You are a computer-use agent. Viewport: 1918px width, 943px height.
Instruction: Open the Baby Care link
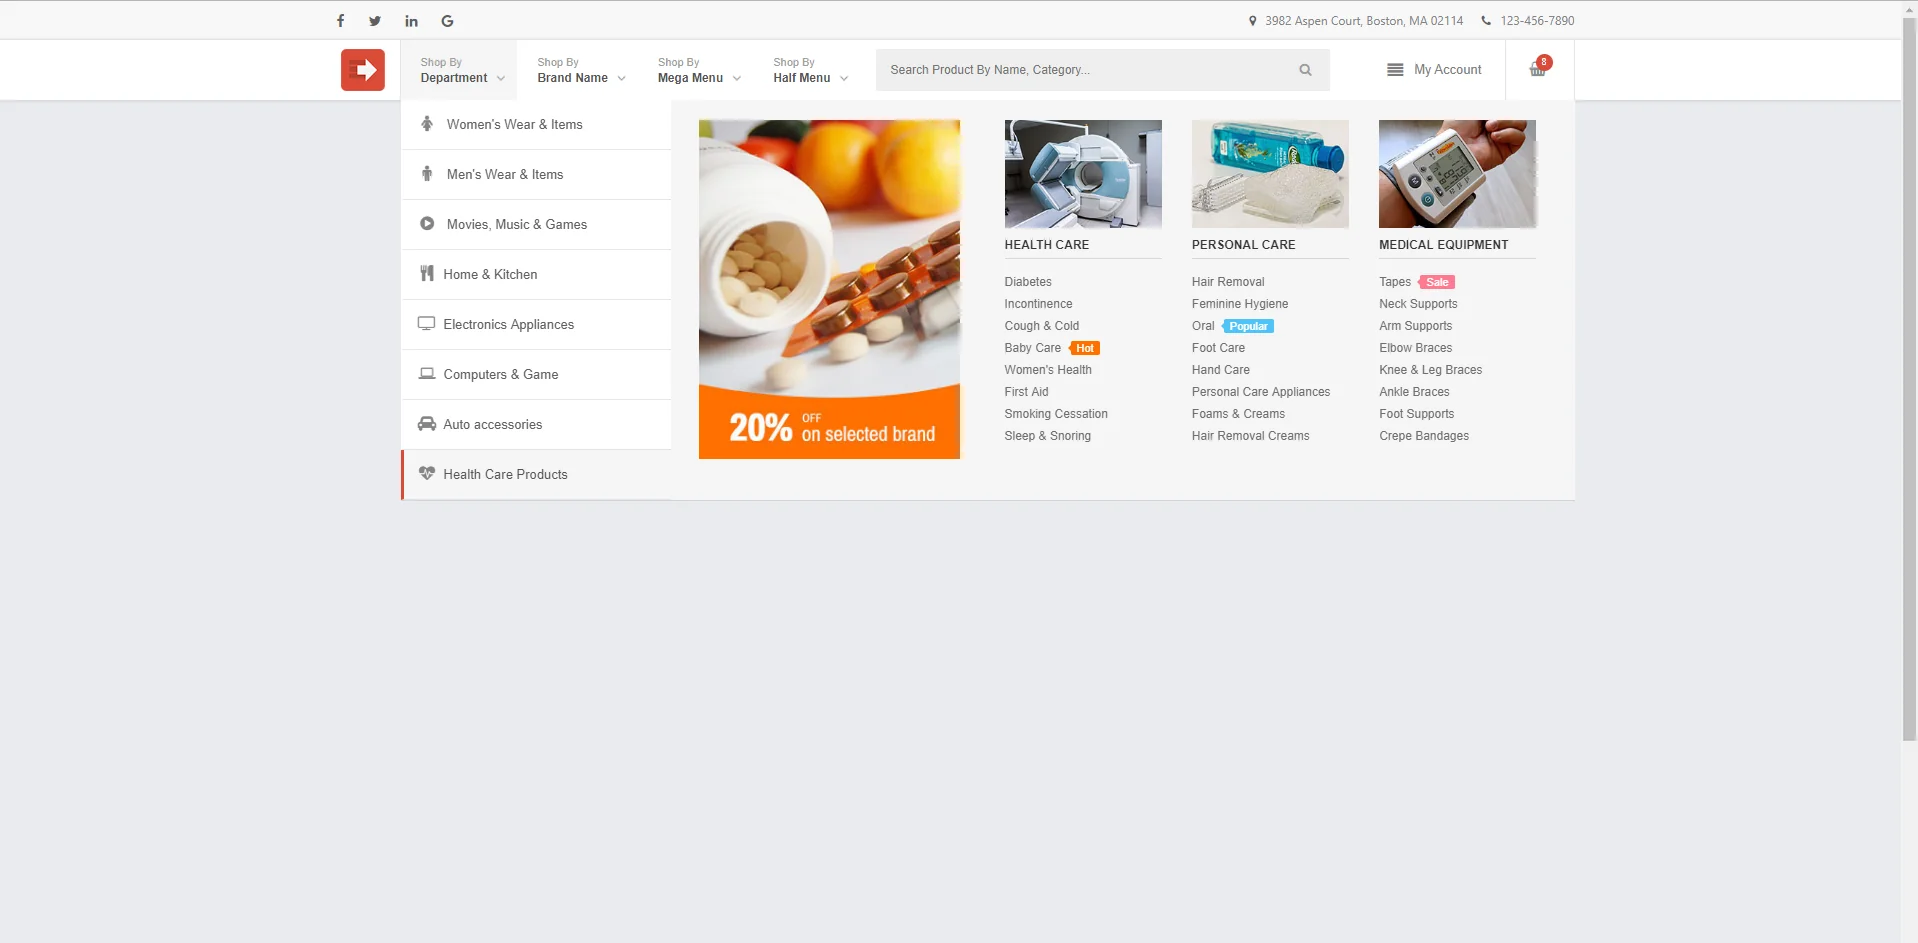coord(1032,348)
